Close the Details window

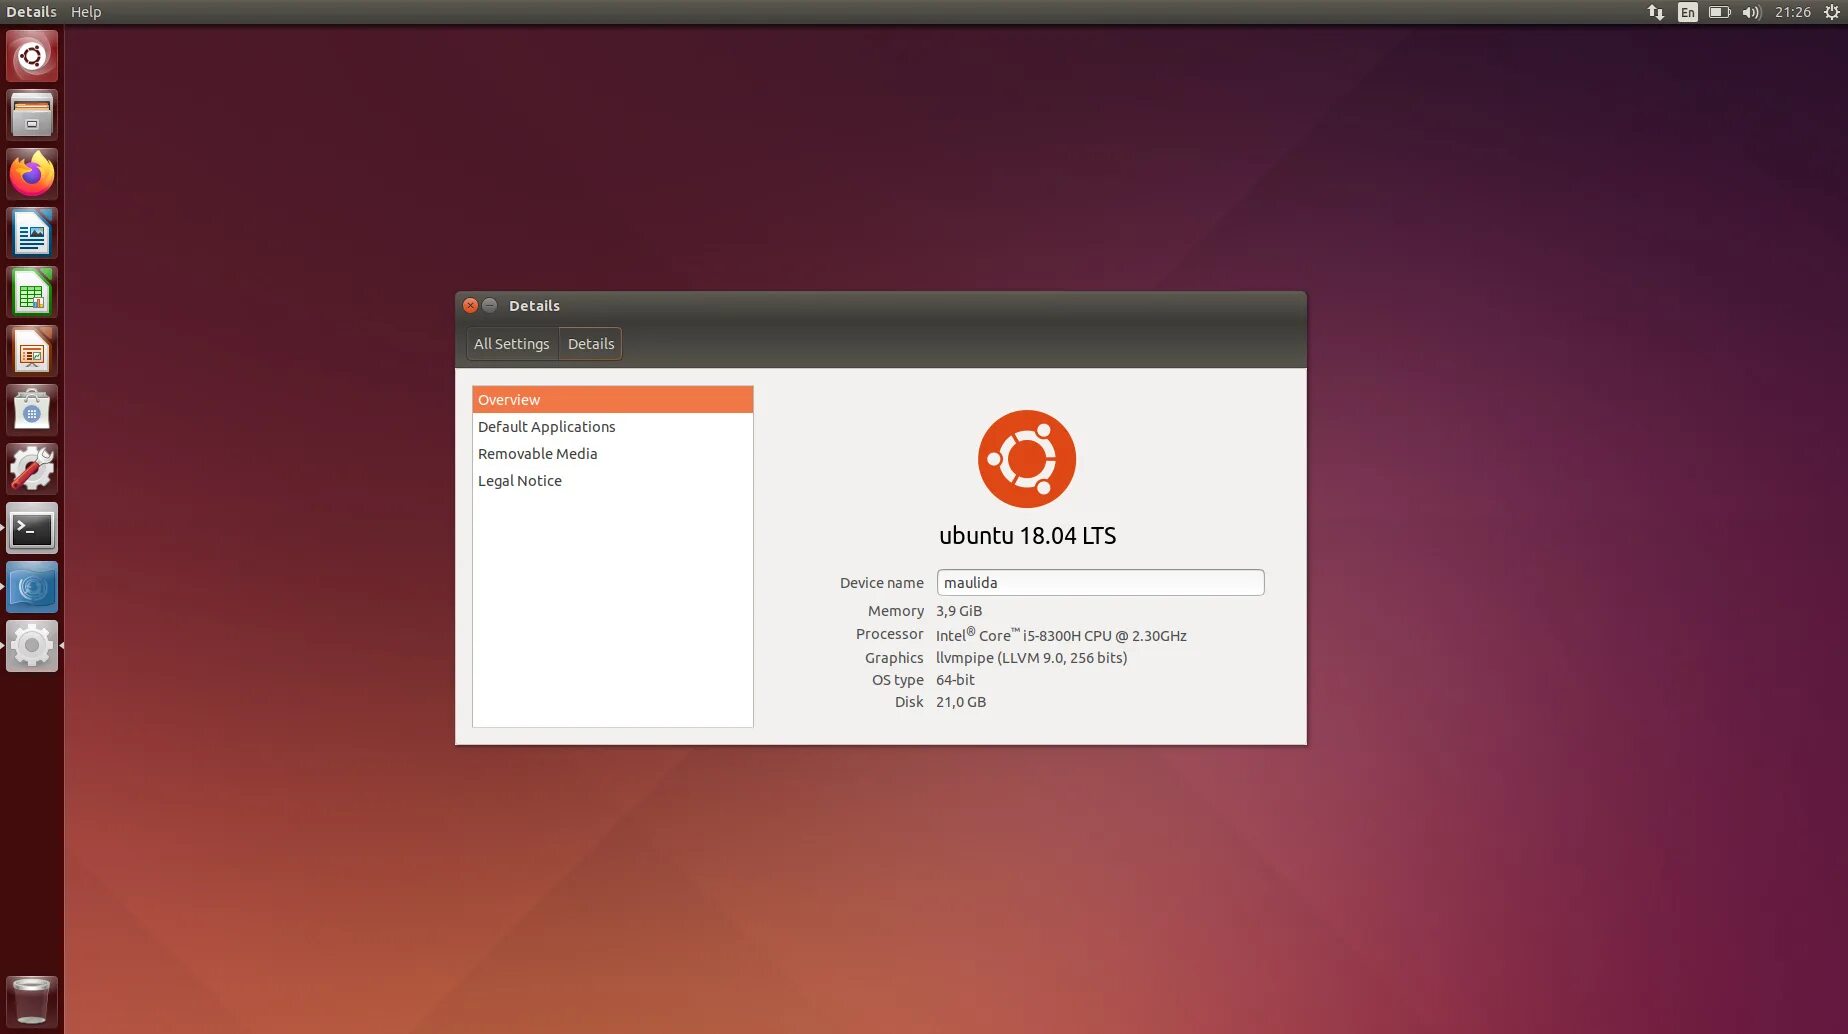pyautogui.click(x=470, y=306)
